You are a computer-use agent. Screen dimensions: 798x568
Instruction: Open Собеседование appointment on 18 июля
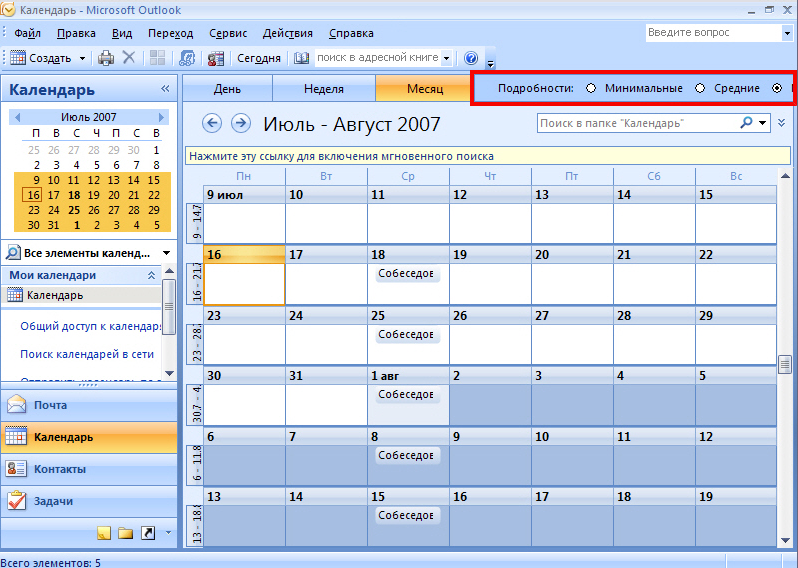408,274
